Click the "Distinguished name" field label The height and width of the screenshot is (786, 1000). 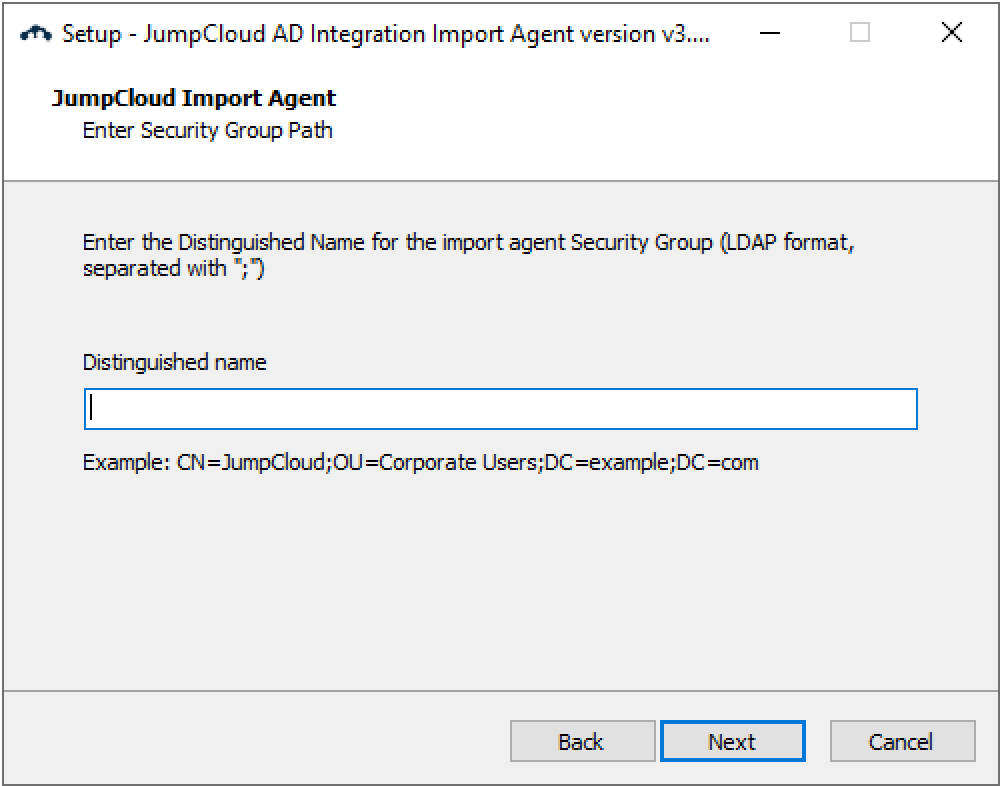[x=174, y=362]
